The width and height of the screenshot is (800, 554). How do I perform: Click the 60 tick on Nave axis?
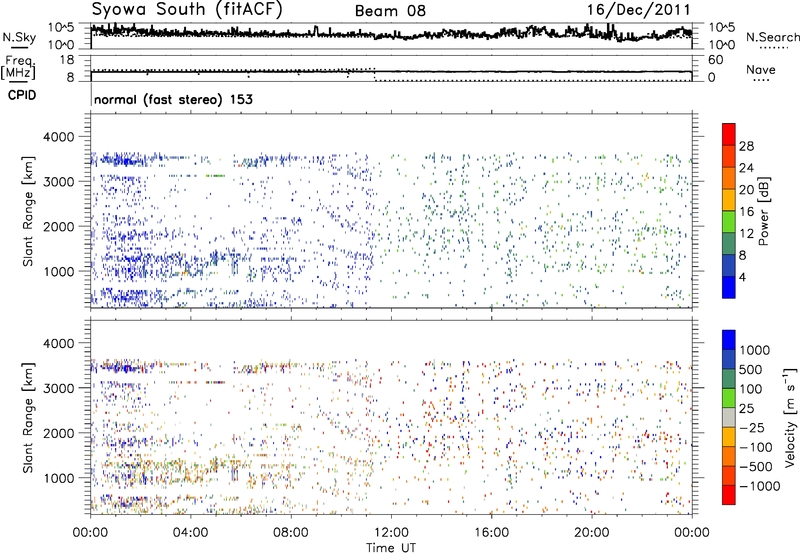(715, 60)
